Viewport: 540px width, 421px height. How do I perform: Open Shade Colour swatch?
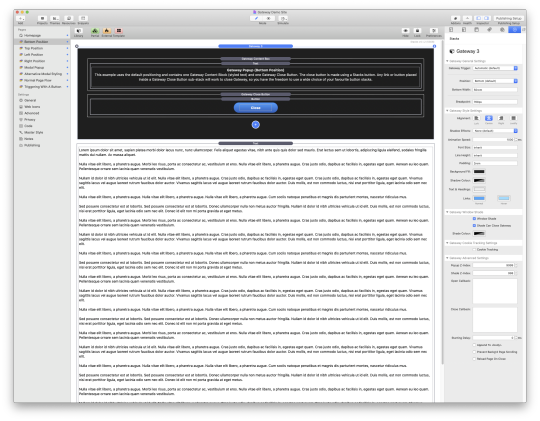point(479,234)
